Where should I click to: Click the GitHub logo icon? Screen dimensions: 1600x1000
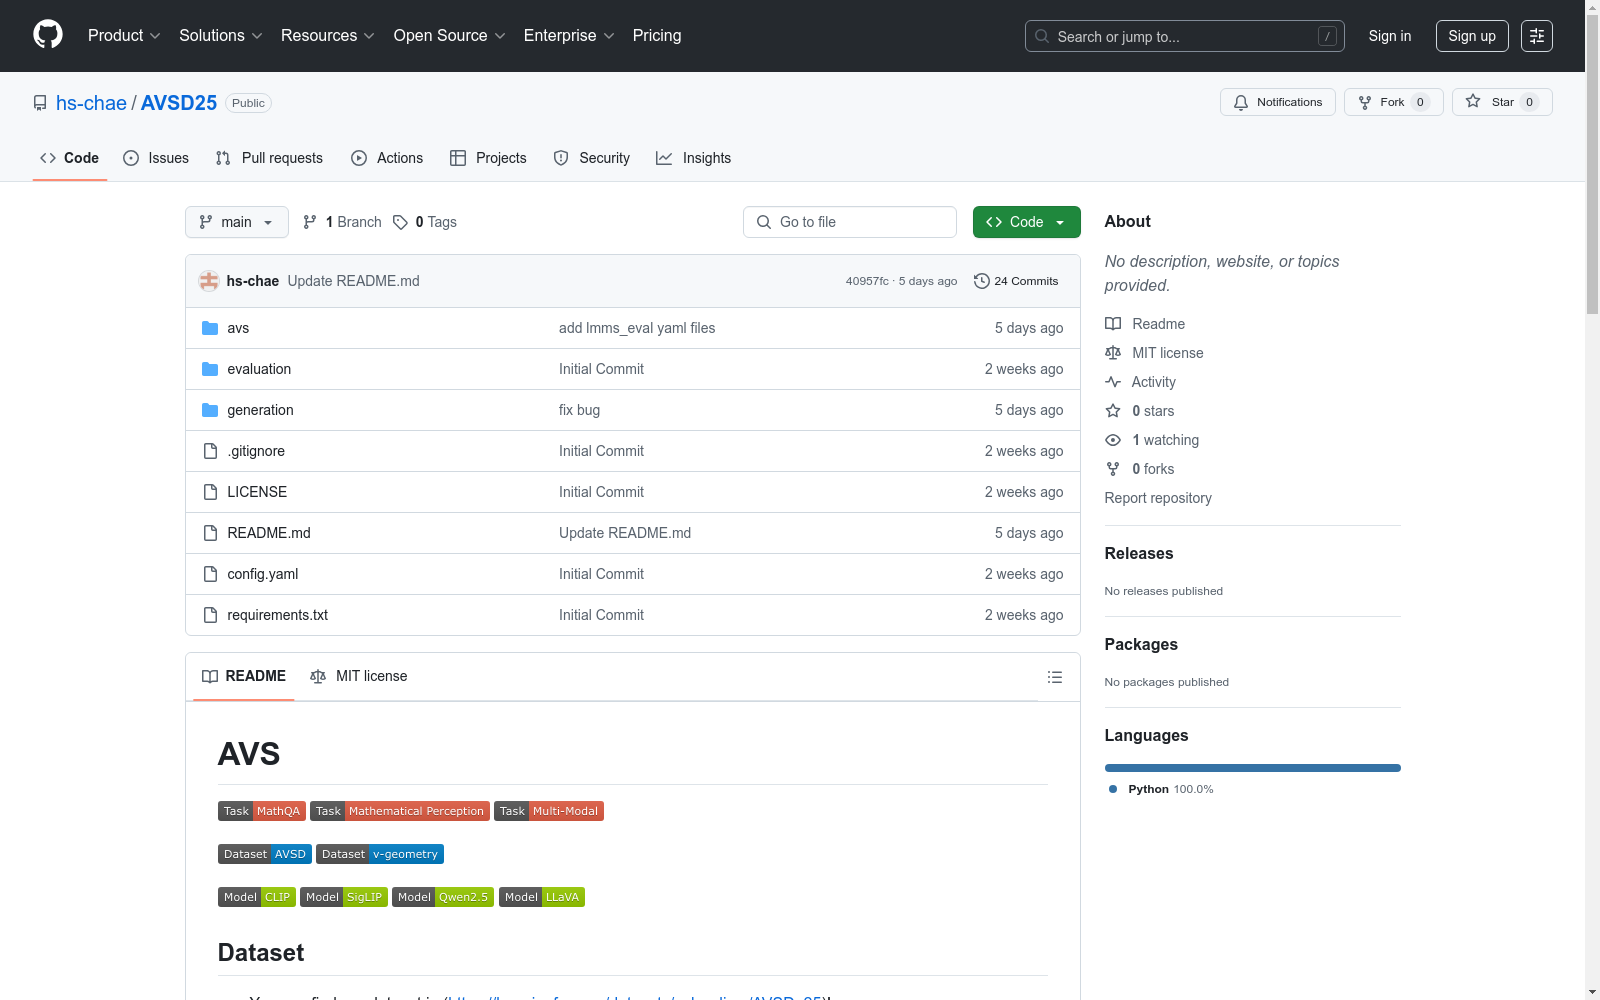(x=48, y=35)
